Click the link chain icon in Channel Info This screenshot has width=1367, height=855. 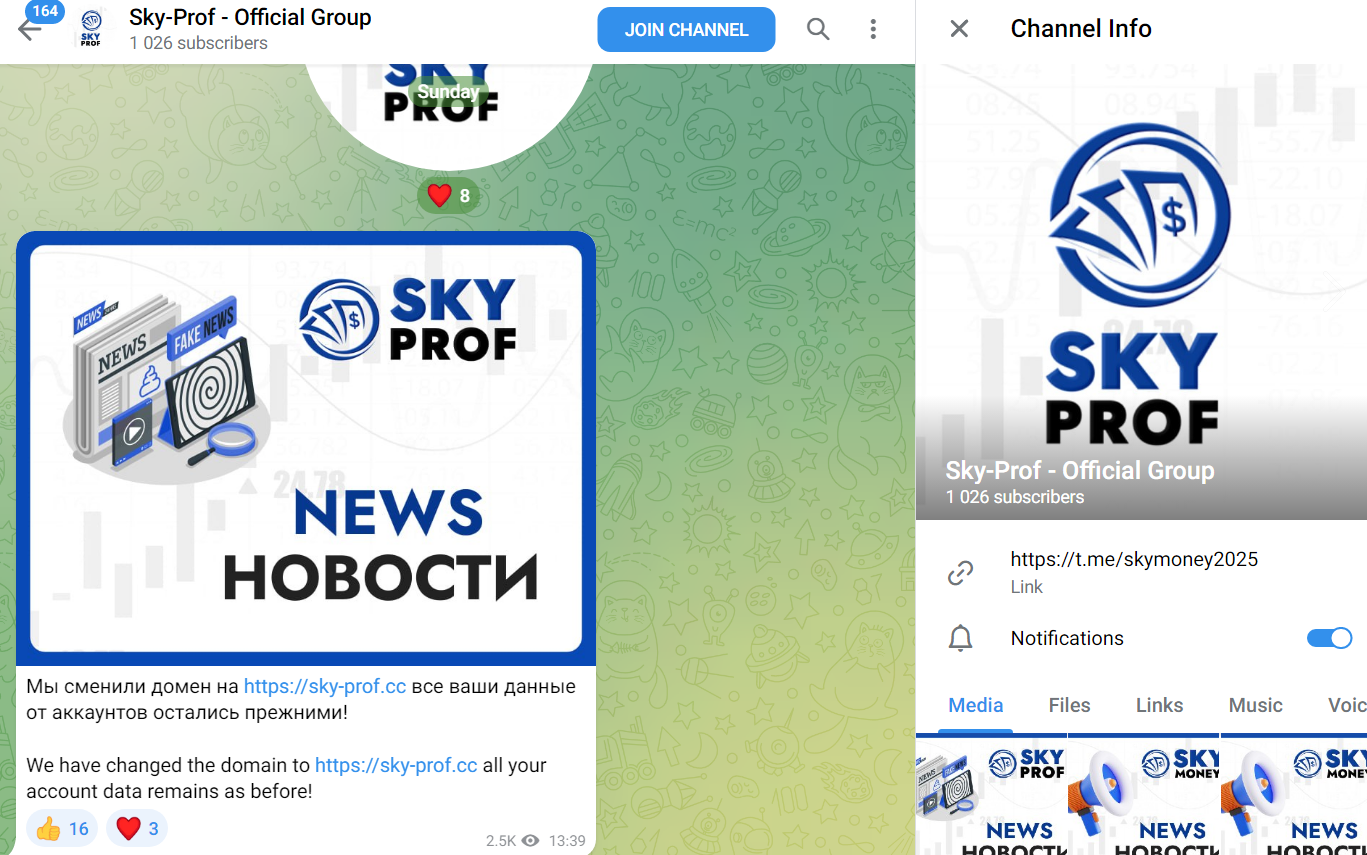(x=960, y=573)
